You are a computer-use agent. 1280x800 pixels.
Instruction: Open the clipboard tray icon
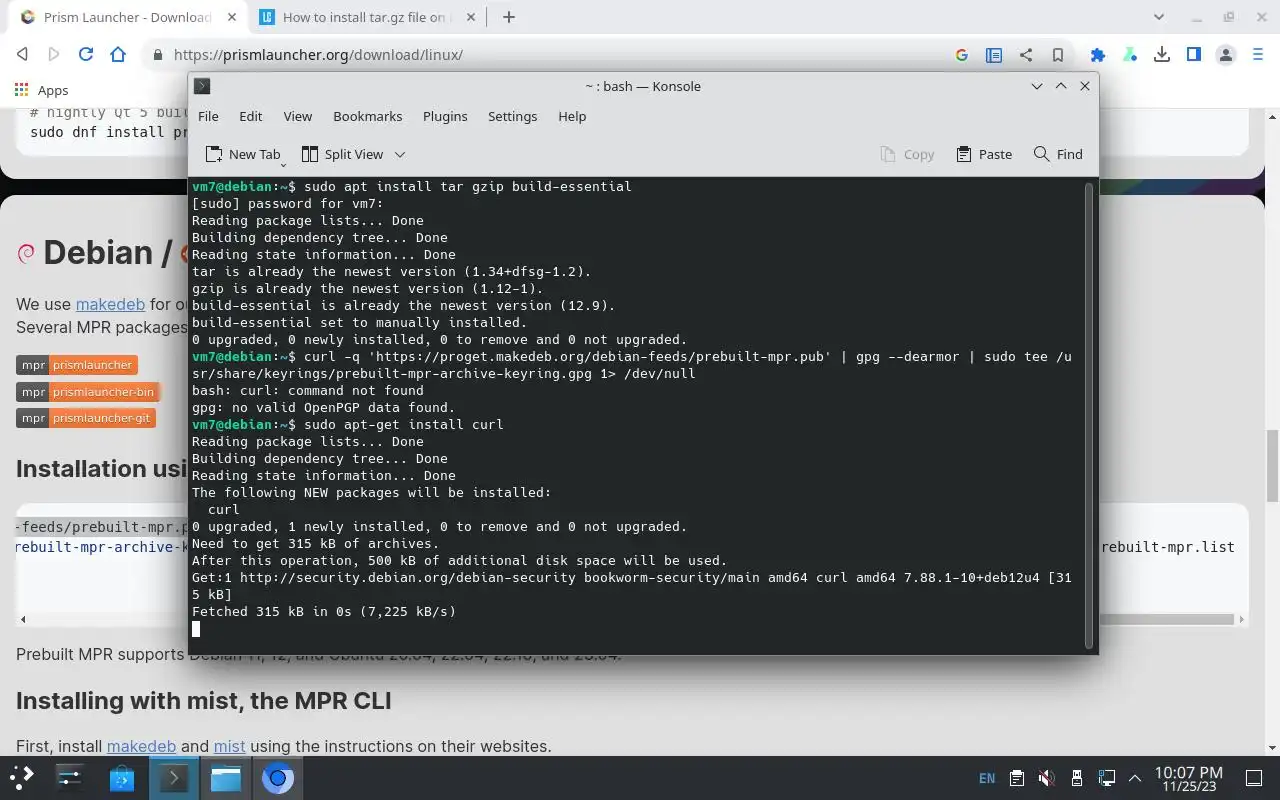tap(1016, 778)
